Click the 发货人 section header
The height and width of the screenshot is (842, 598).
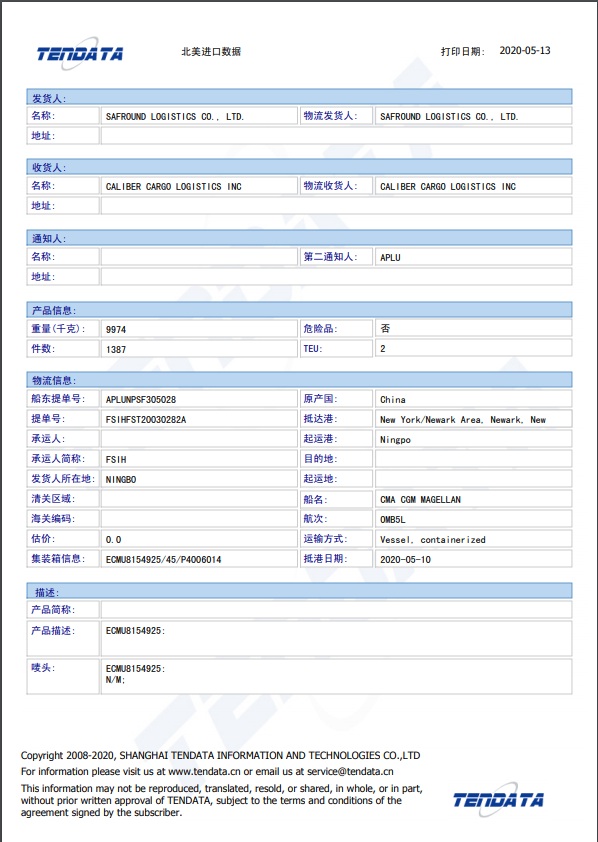coord(299,97)
